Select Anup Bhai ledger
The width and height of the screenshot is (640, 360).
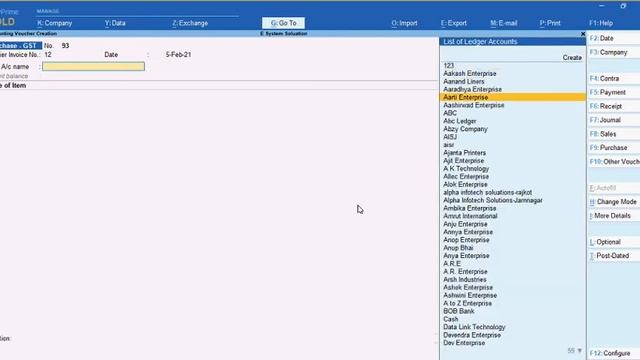tap(458, 248)
